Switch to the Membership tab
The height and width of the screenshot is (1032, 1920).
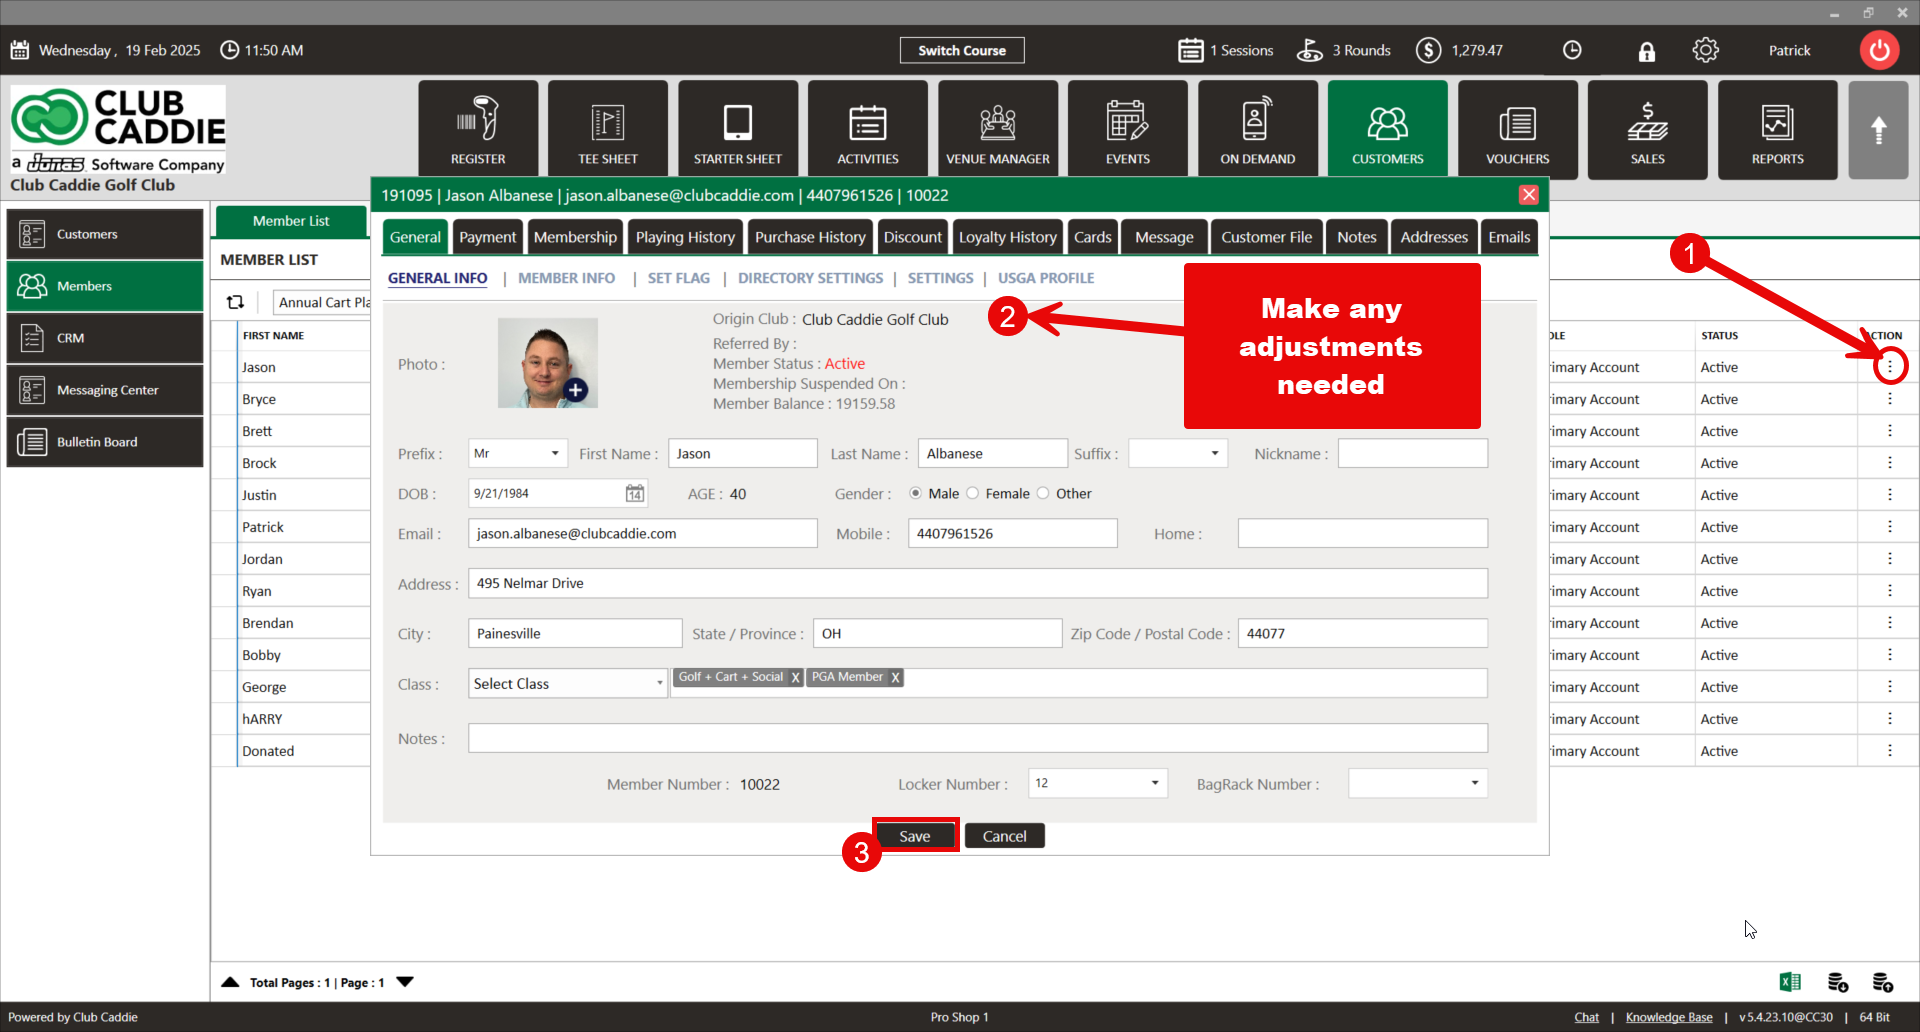(575, 237)
